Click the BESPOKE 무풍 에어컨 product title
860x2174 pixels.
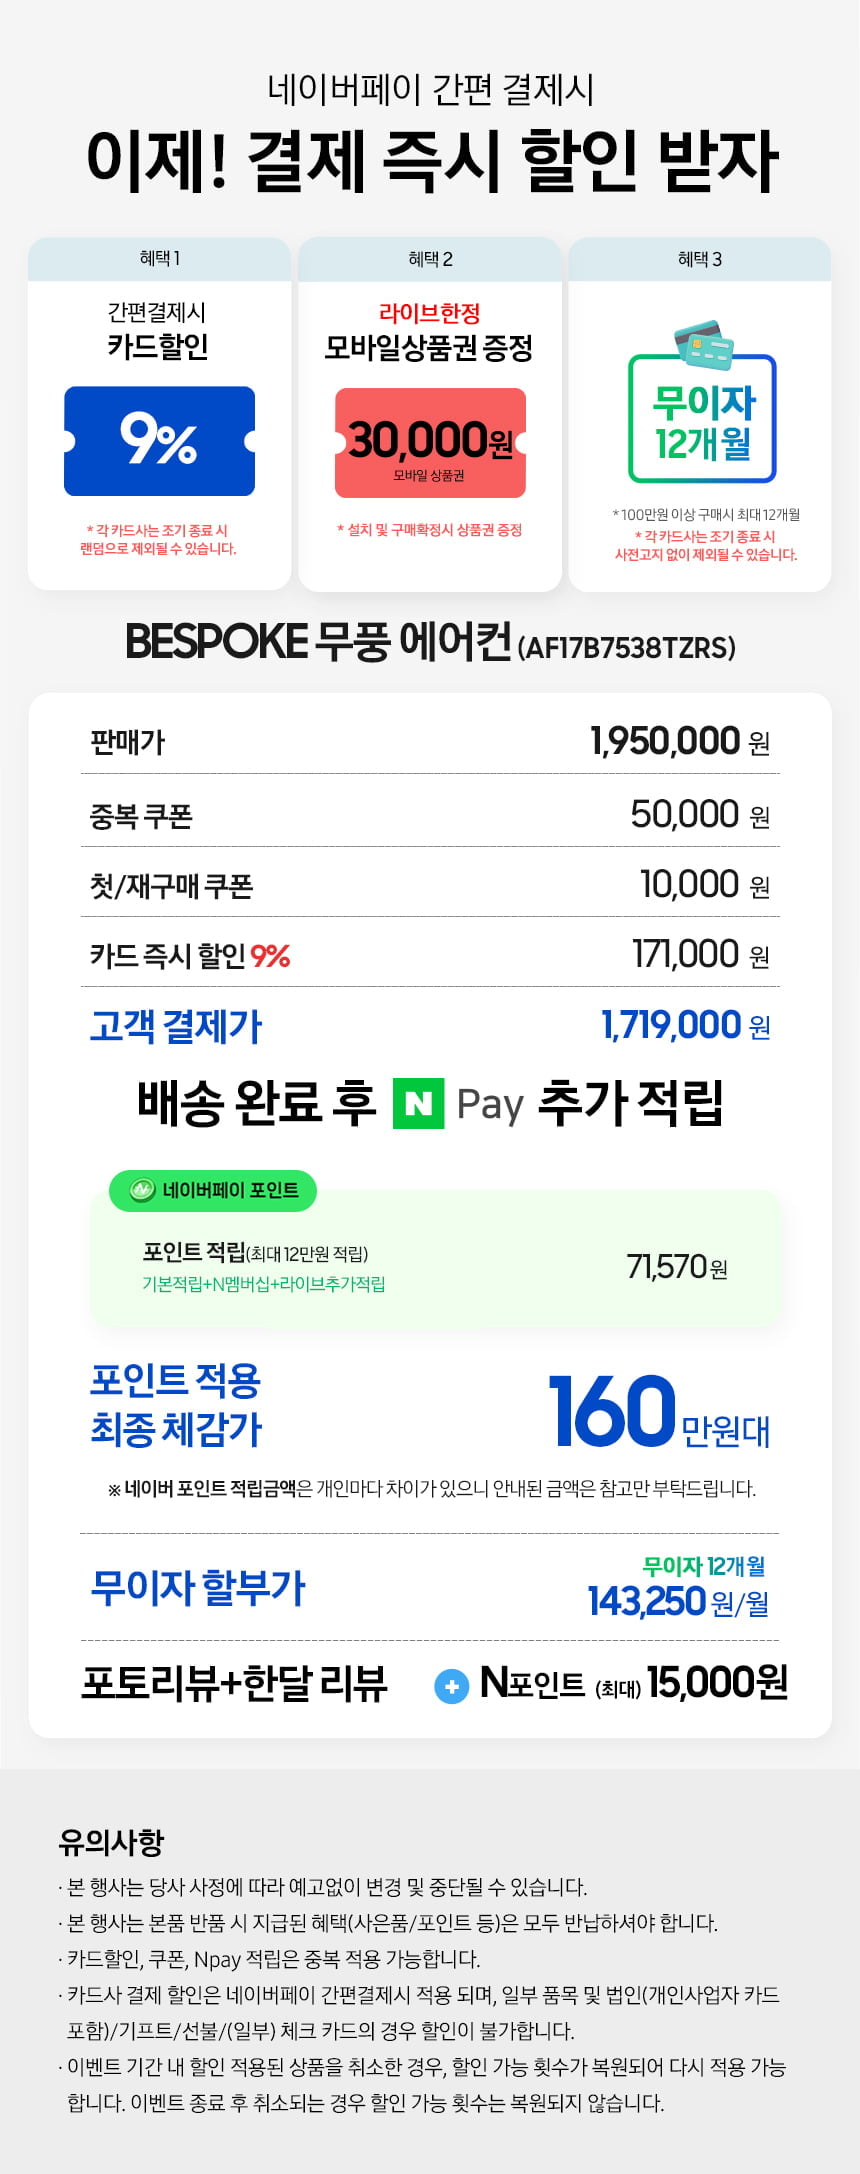coord(430,642)
